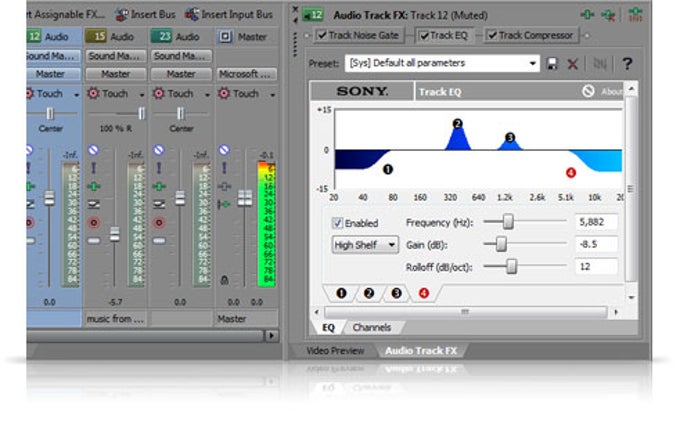Invert phase on track 23
The width and height of the screenshot is (680, 440).
[159, 204]
